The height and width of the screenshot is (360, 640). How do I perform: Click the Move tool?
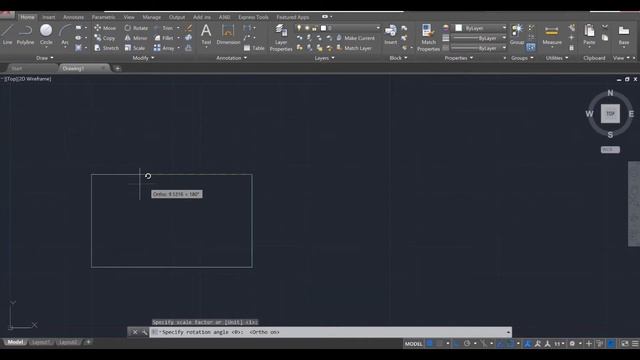click(x=105, y=28)
